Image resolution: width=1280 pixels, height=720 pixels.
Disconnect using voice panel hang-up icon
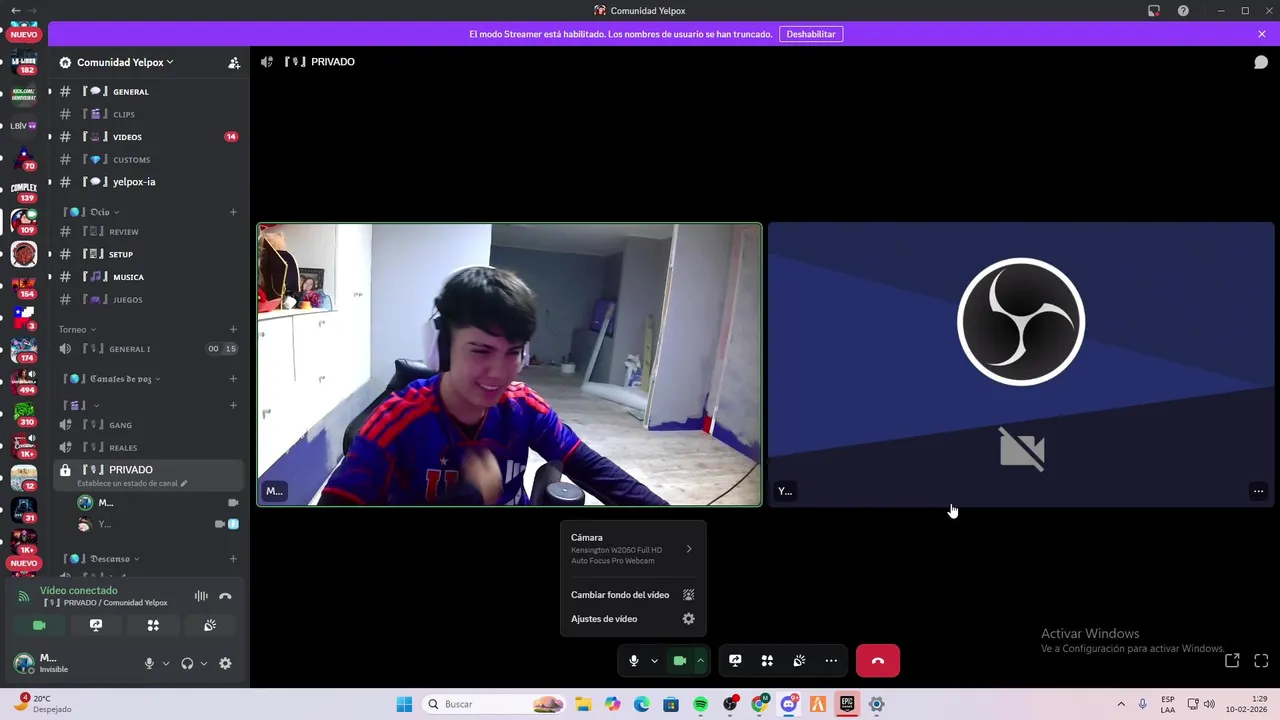tap(225, 596)
